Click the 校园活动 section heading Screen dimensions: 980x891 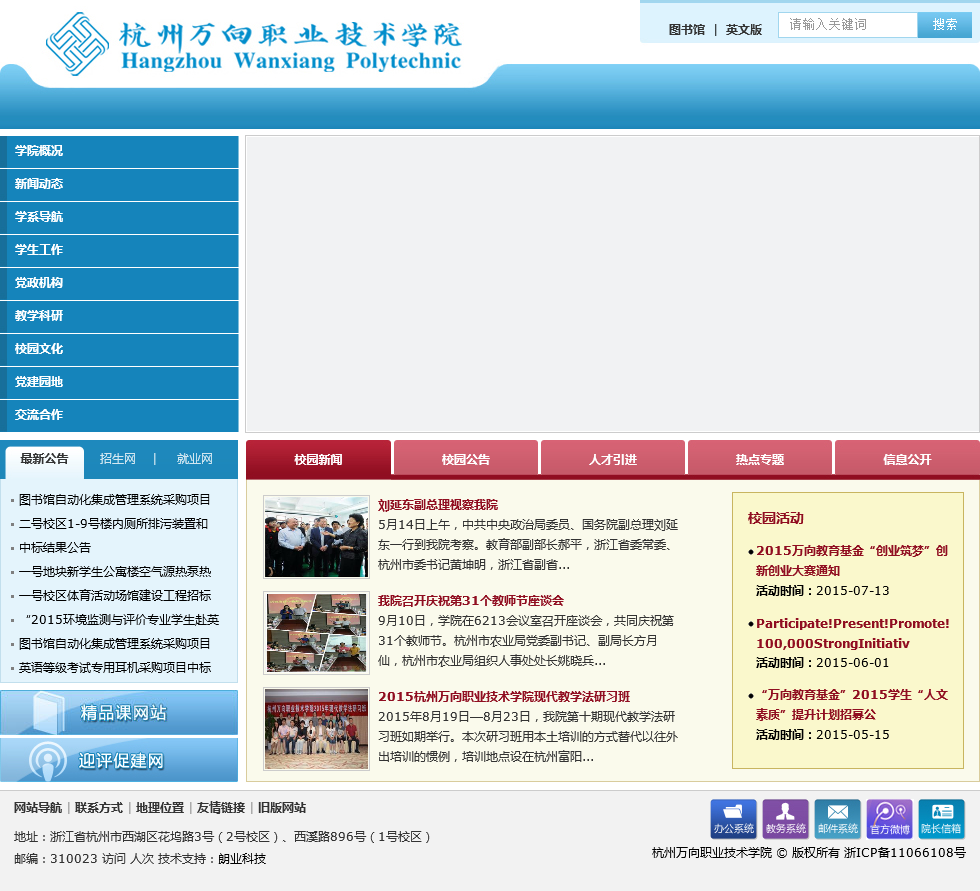776,518
